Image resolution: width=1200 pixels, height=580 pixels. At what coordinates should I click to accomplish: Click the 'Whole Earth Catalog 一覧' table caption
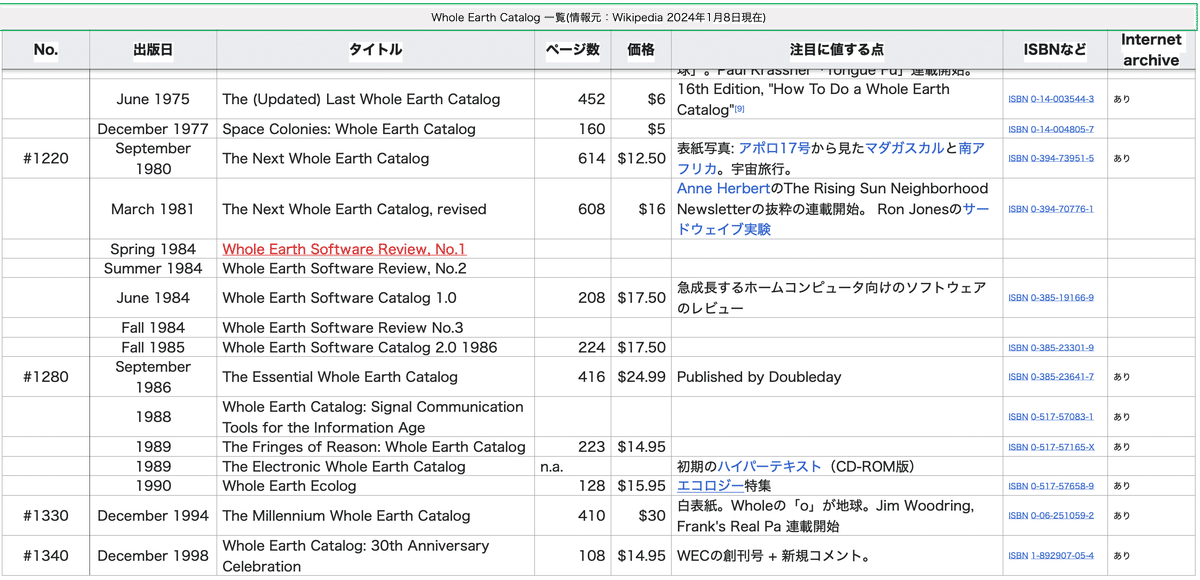(x=599, y=17)
